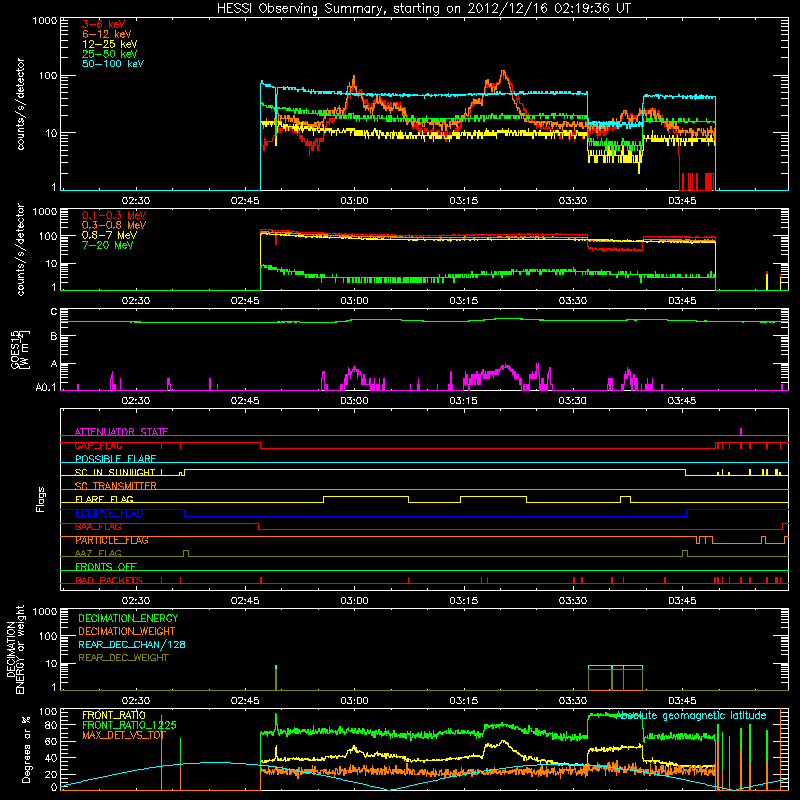The image size is (800, 800).
Task: Click the ECLIPSE_FLAG label
Action: click(x=109, y=513)
